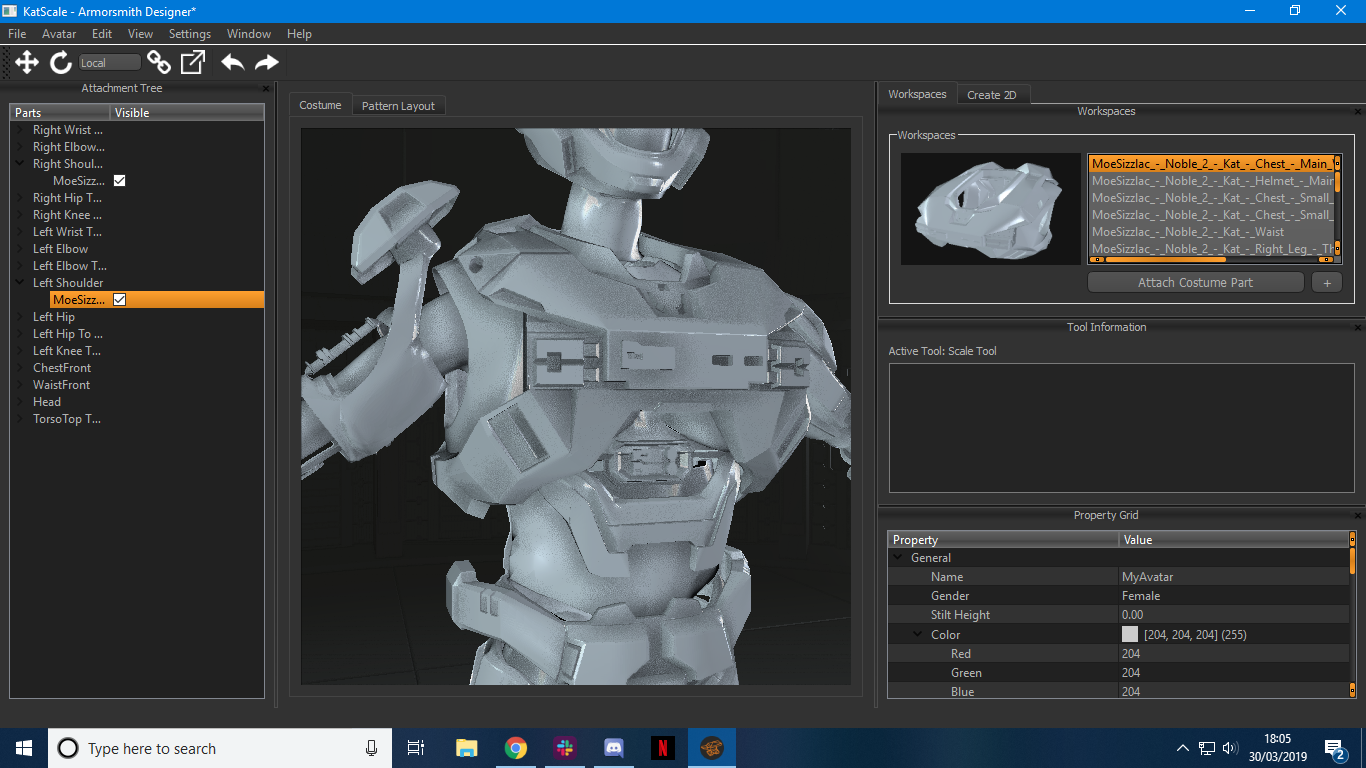This screenshot has width=1366, height=768.
Task: Expand the Head tree node
Action: tap(20, 402)
